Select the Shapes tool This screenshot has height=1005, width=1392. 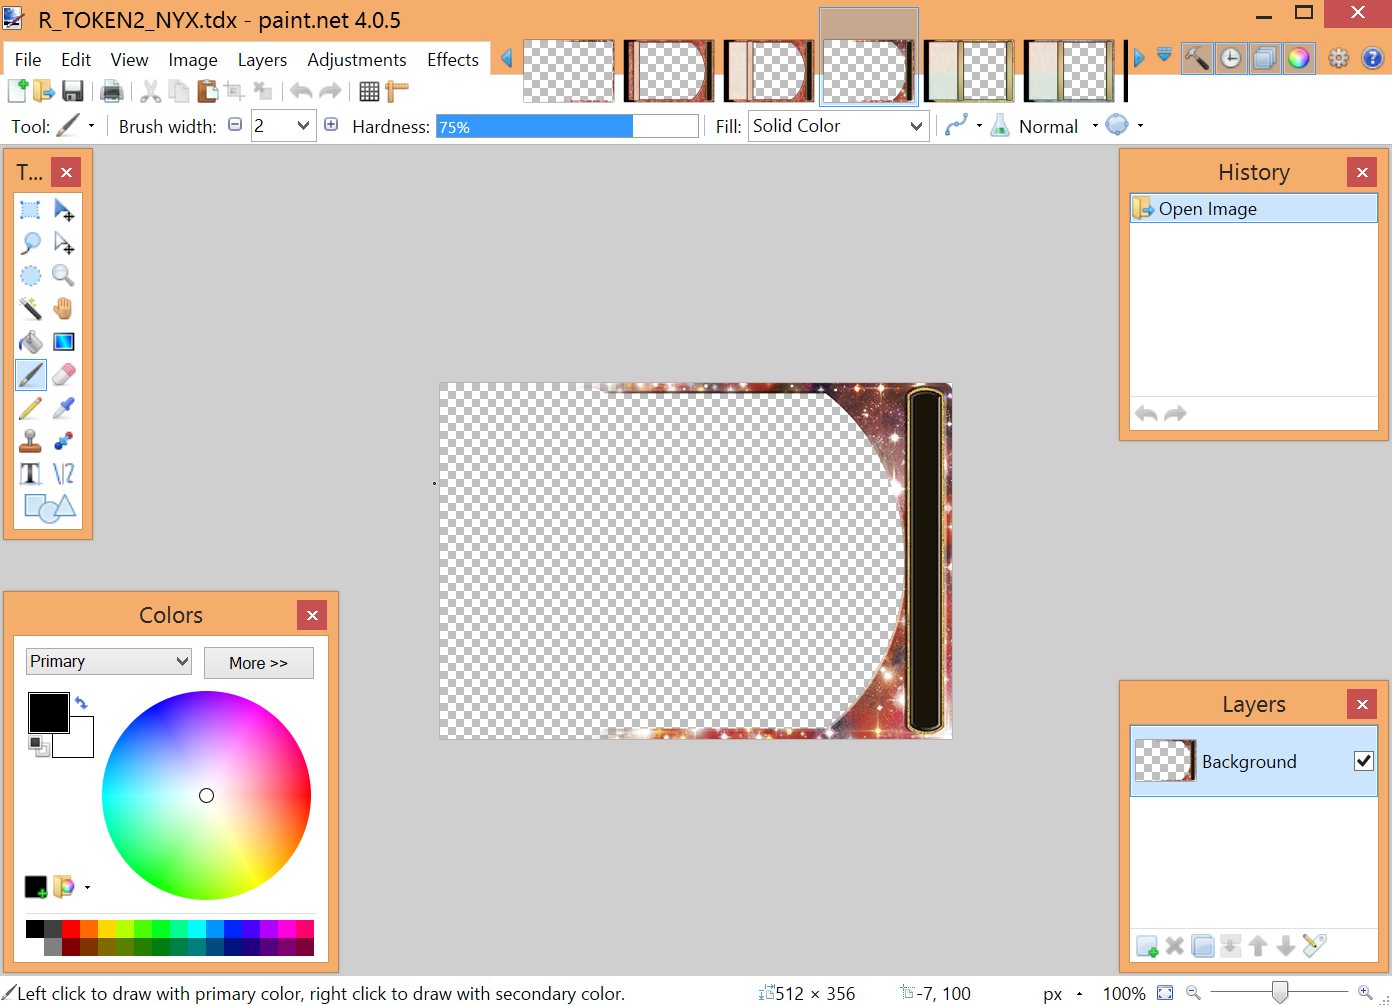coord(49,508)
